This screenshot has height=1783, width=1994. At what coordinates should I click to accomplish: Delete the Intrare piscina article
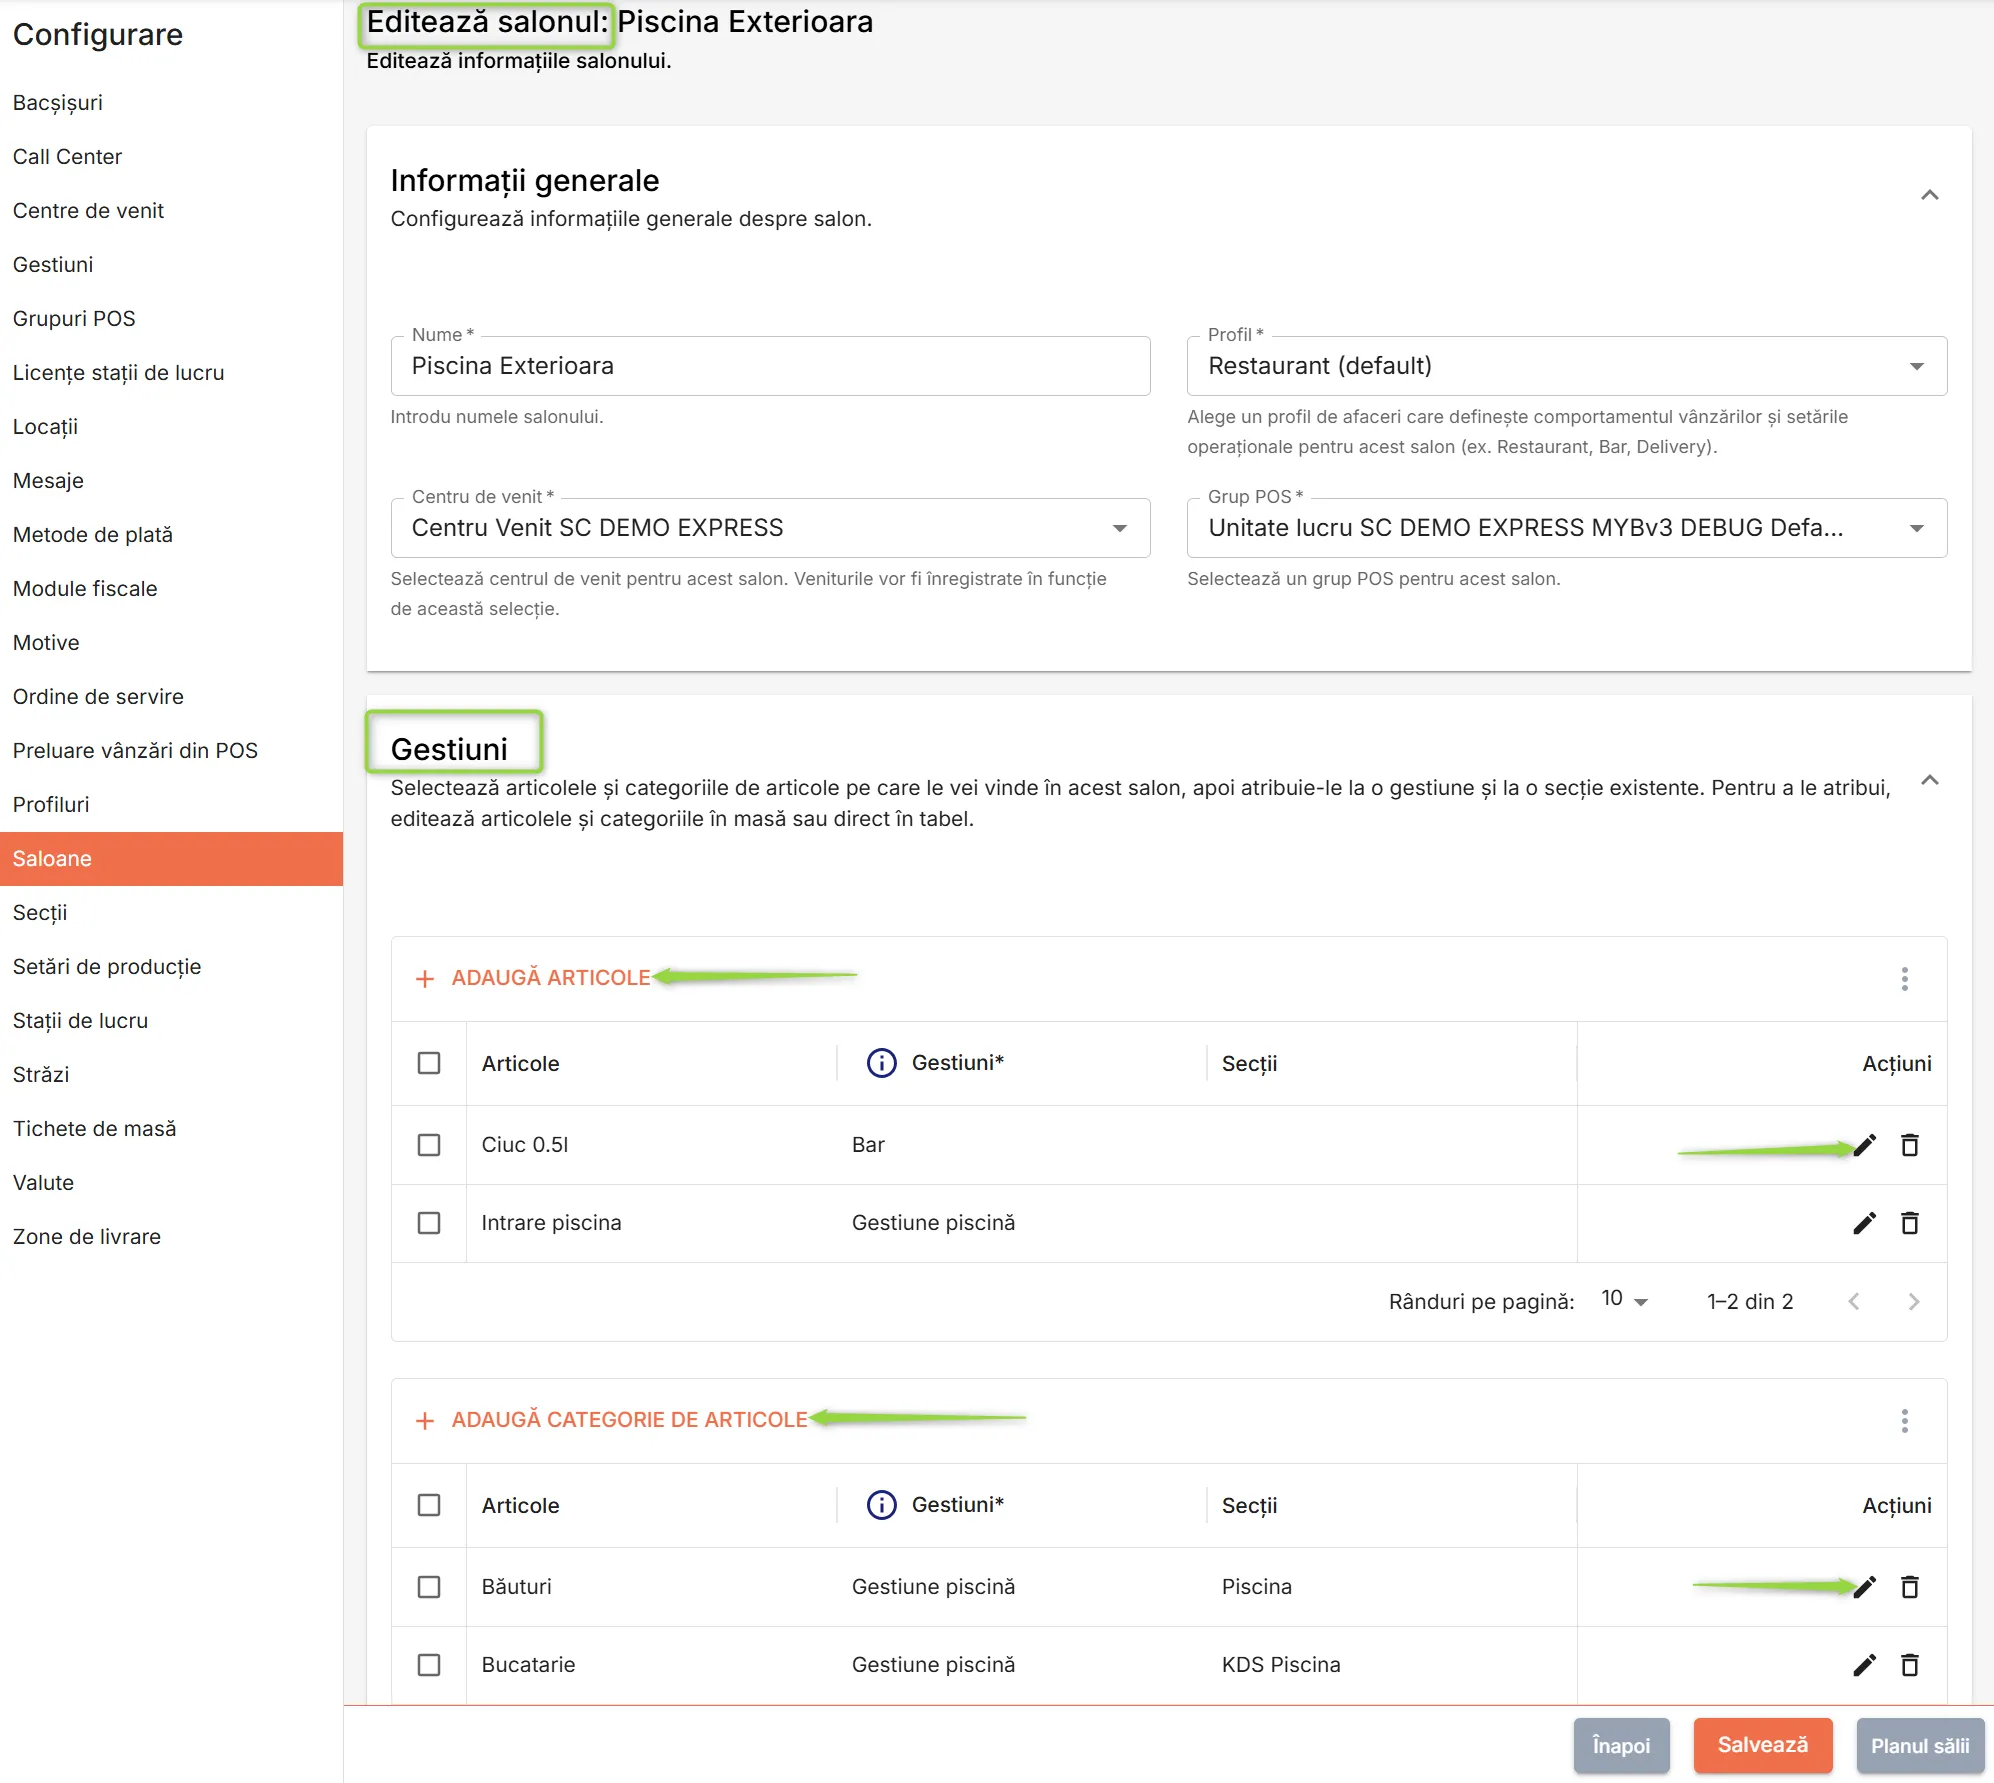point(1909,1223)
